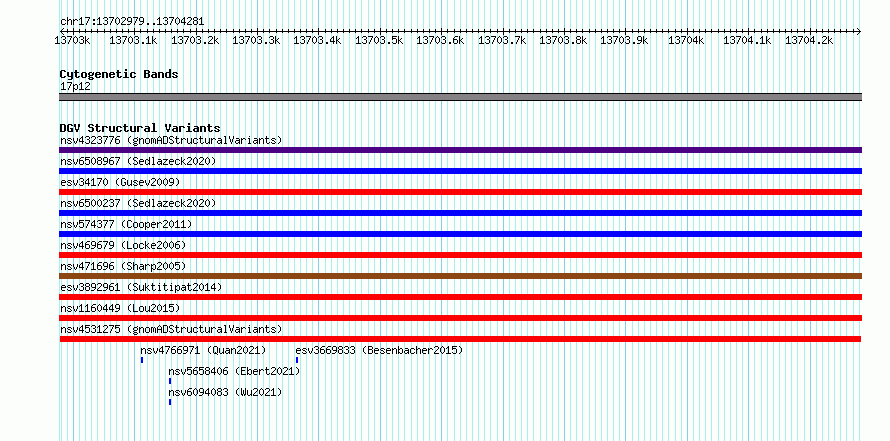Click the 13703.7k ruler tick label
890x441 pixels.
(x=502, y=40)
